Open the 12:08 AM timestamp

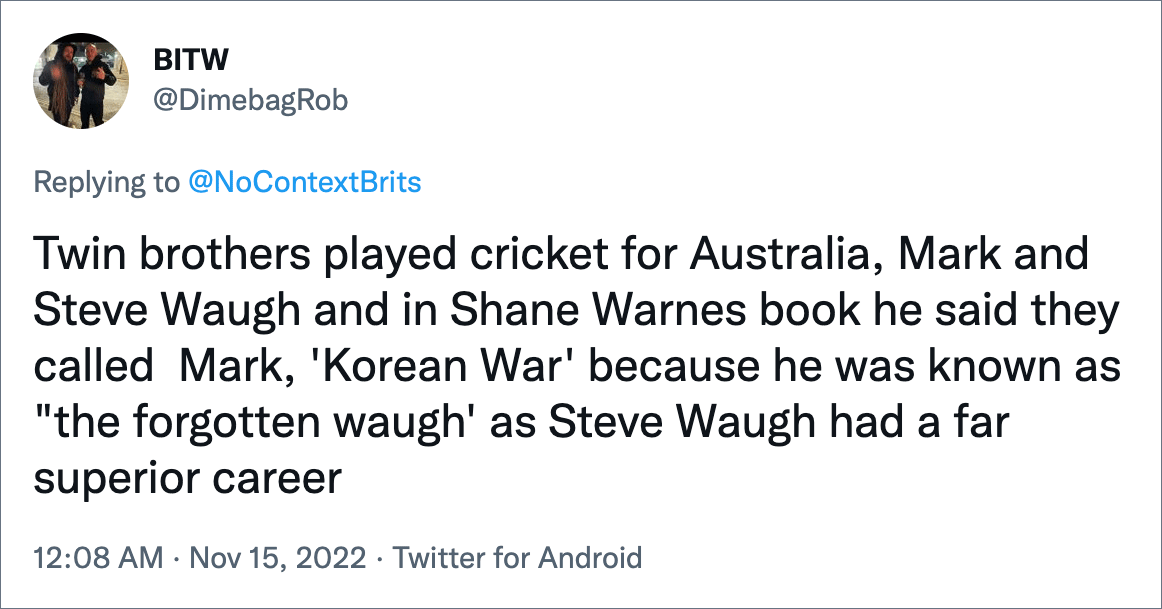tap(99, 557)
